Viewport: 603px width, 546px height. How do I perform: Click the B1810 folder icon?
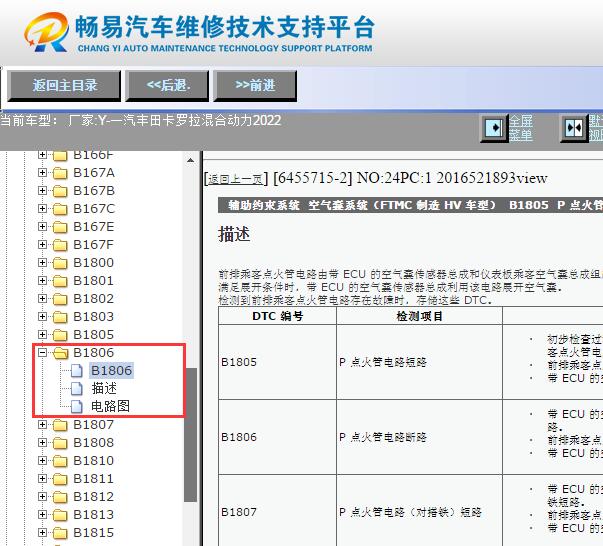[60, 461]
